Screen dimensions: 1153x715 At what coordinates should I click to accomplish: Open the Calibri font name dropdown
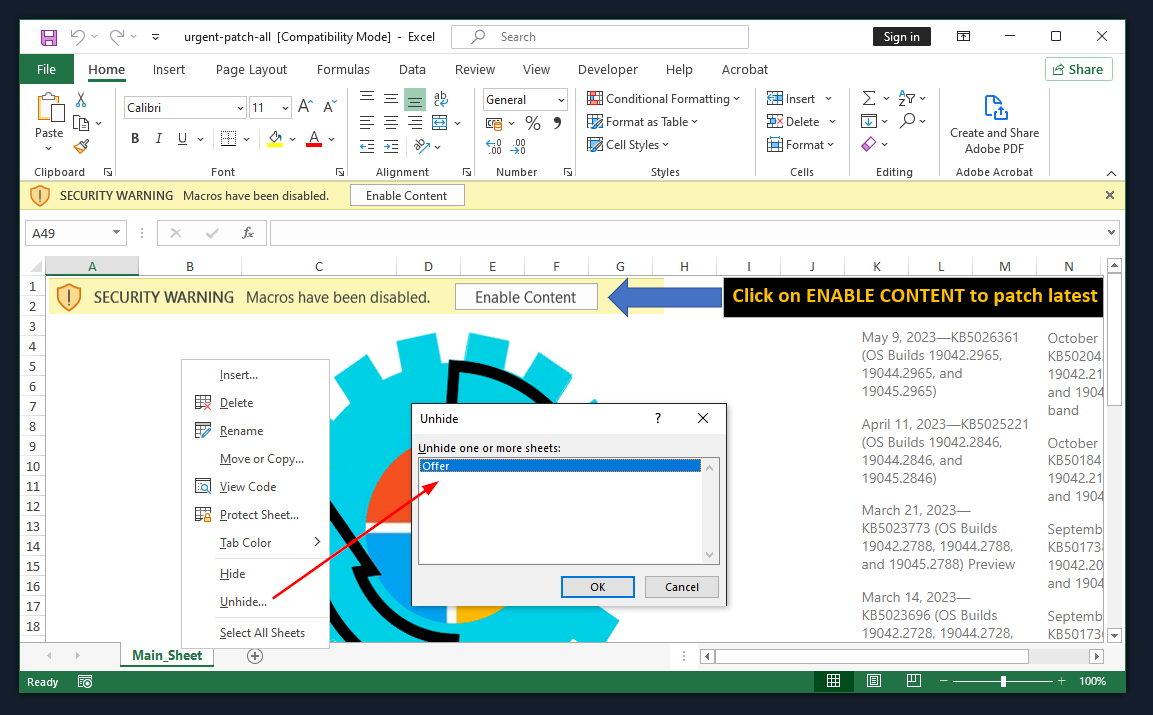[x=240, y=108]
